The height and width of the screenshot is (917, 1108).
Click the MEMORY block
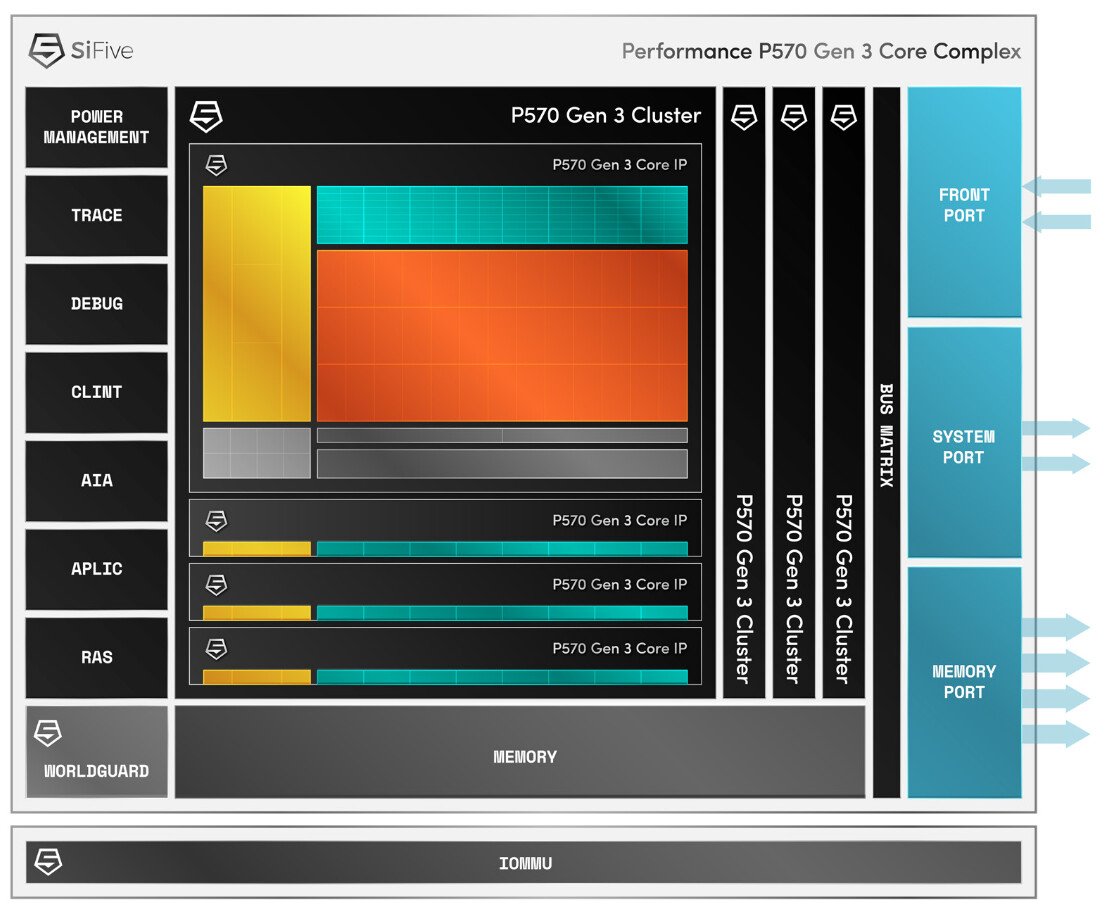(x=520, y=752)
